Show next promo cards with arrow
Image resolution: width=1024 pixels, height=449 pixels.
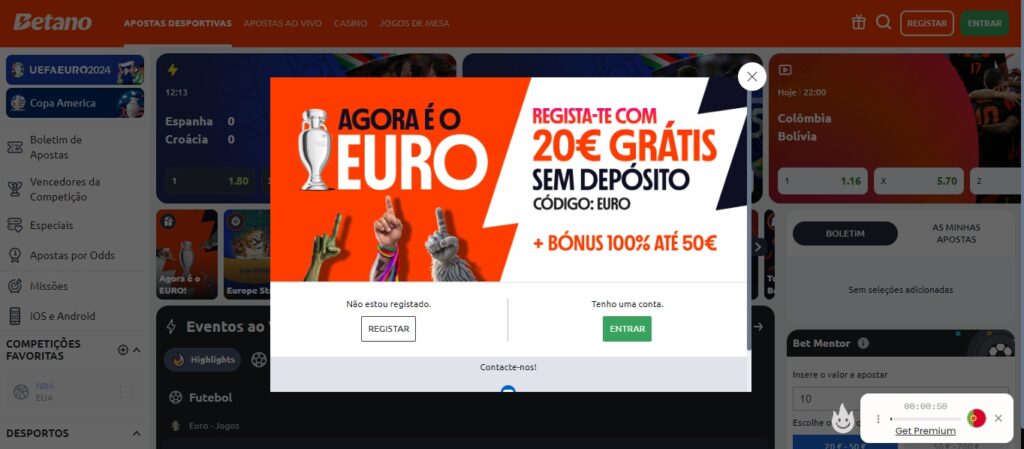[758, 247]
